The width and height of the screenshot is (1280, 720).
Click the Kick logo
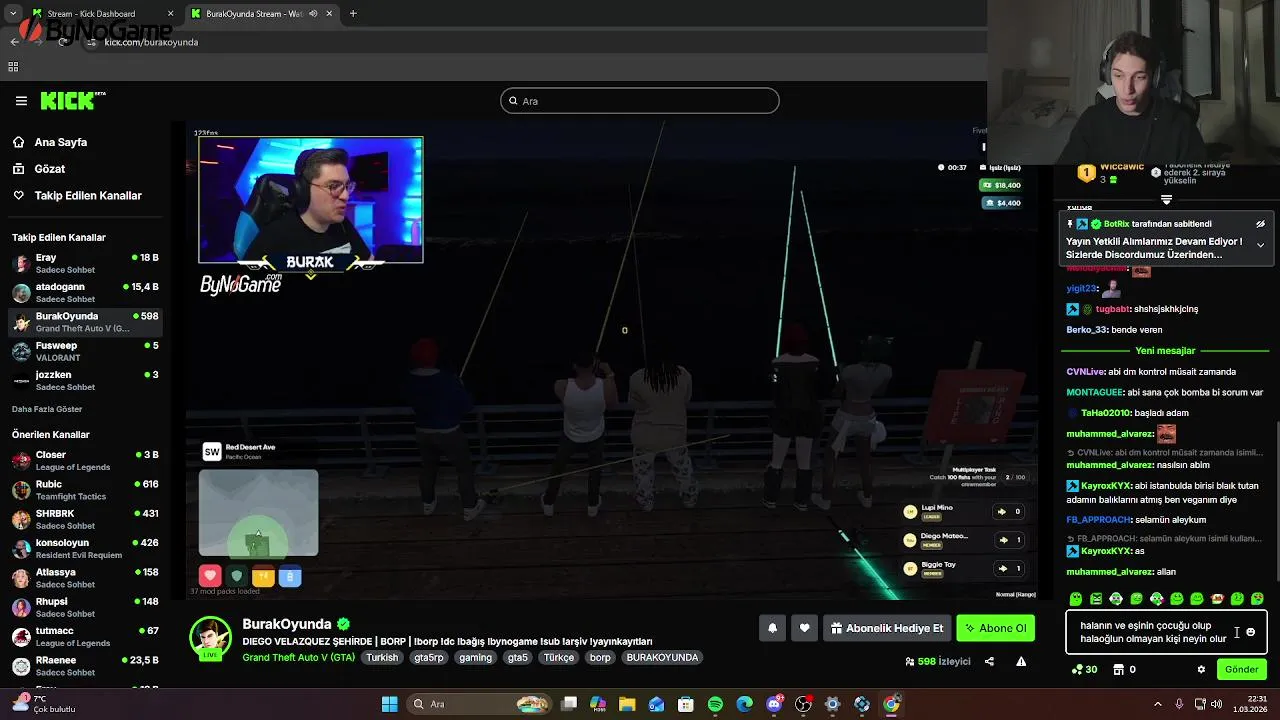click(x=73, y=101)
